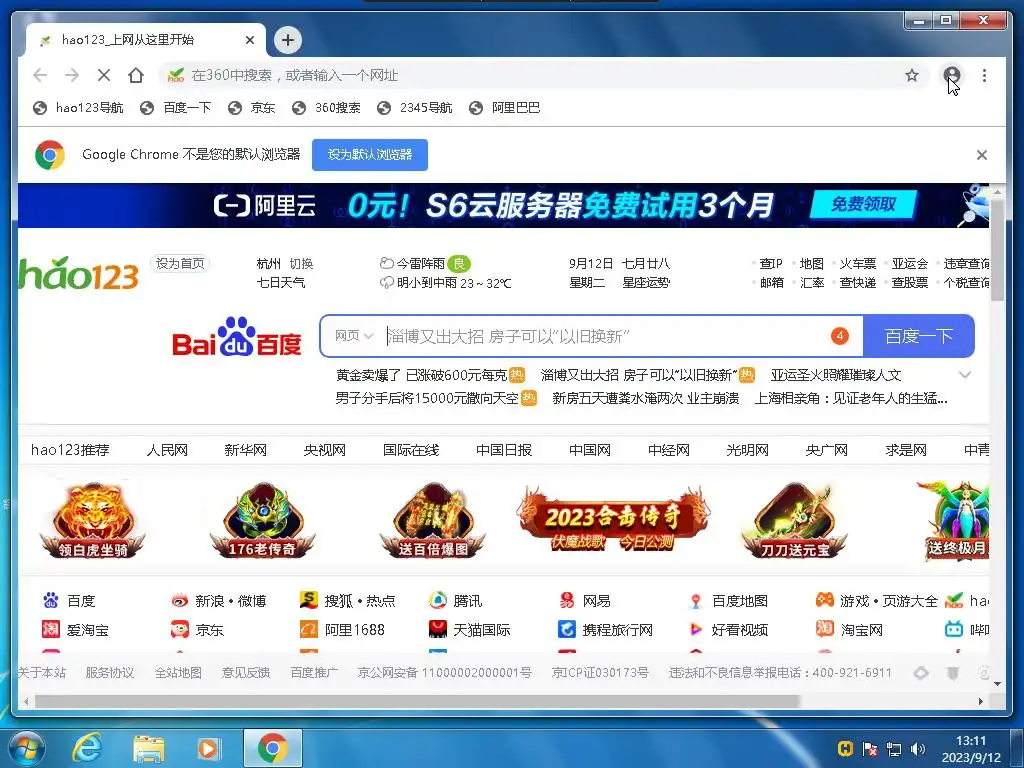Open 2345导航 bookmark

pyautogui.click(x=415, y=108)
